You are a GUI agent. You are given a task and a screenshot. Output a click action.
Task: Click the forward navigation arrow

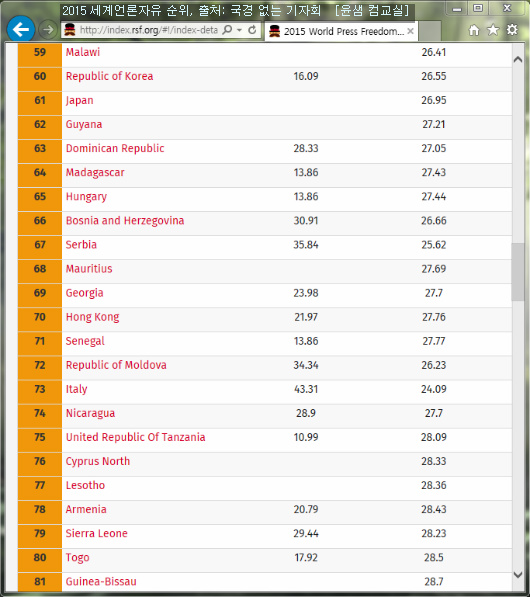point(48,30)
